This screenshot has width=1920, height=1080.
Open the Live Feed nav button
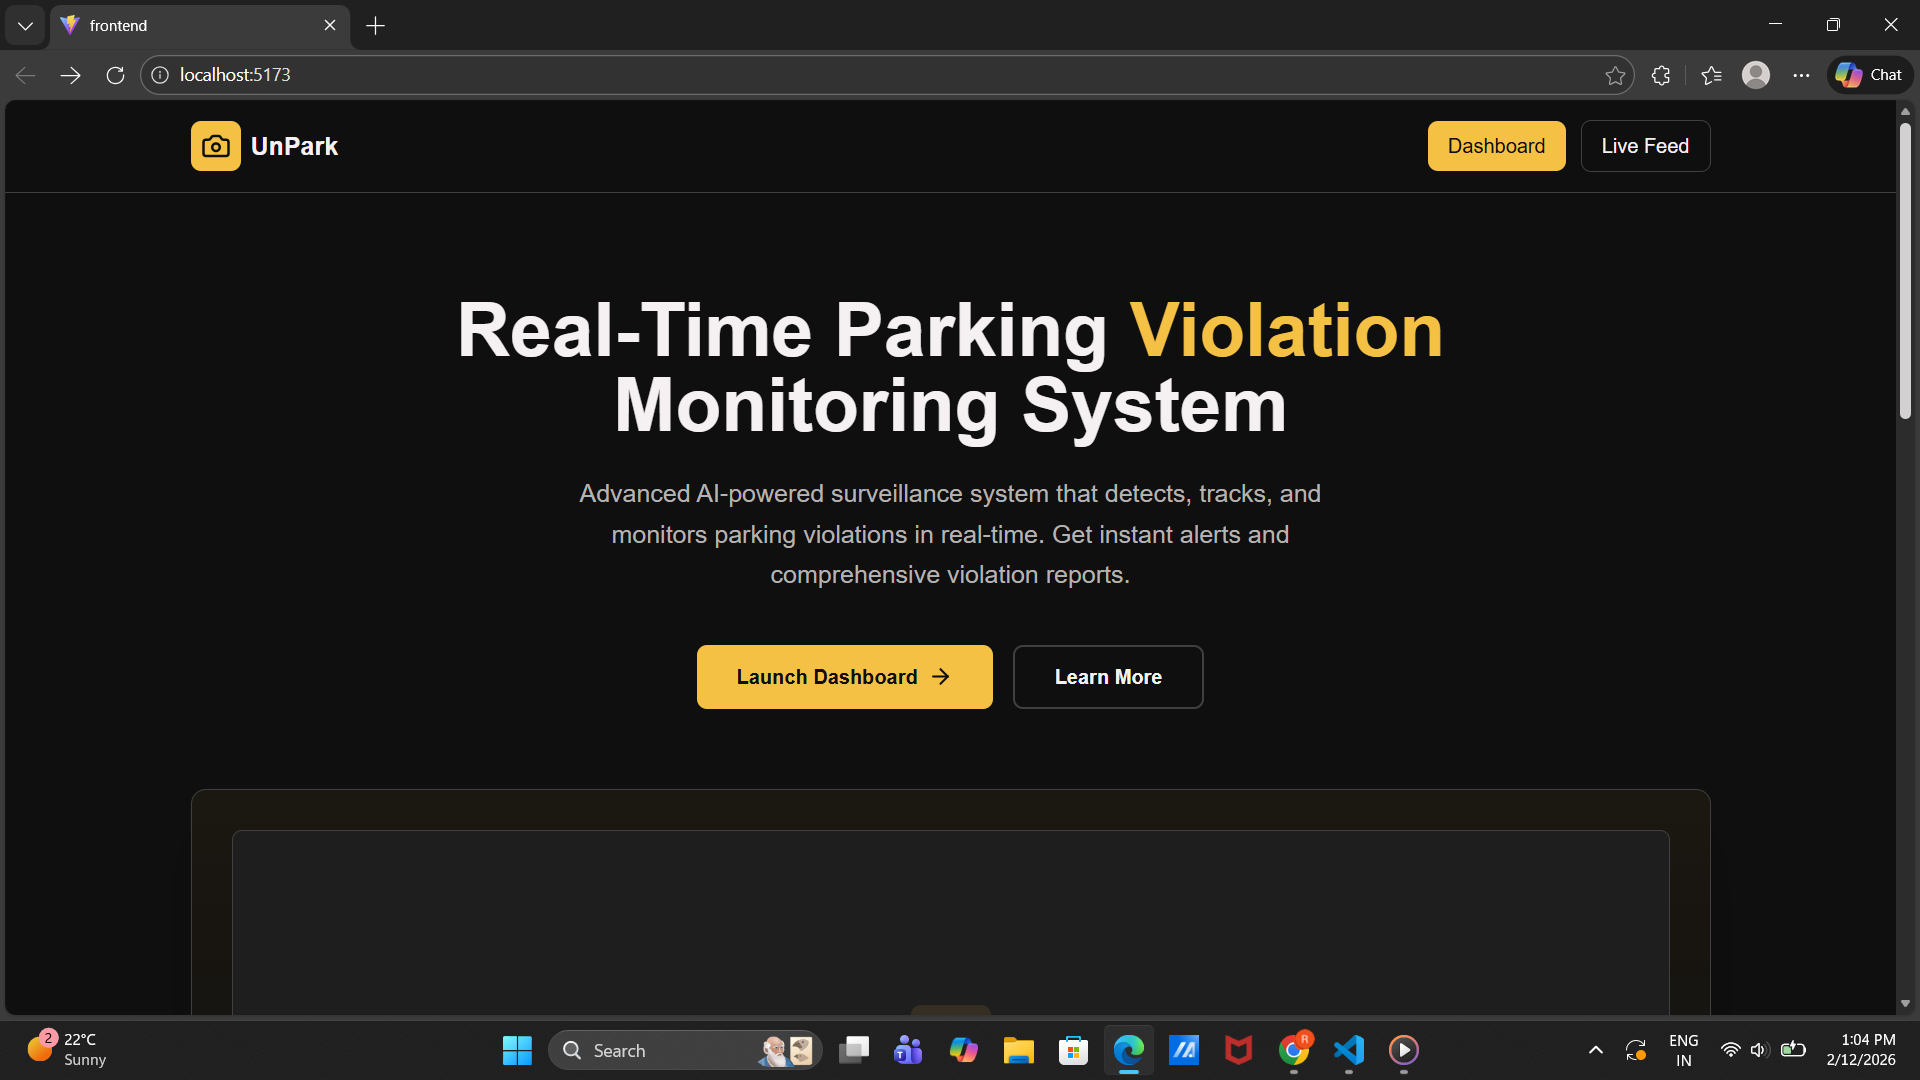tap(1644, 146)
